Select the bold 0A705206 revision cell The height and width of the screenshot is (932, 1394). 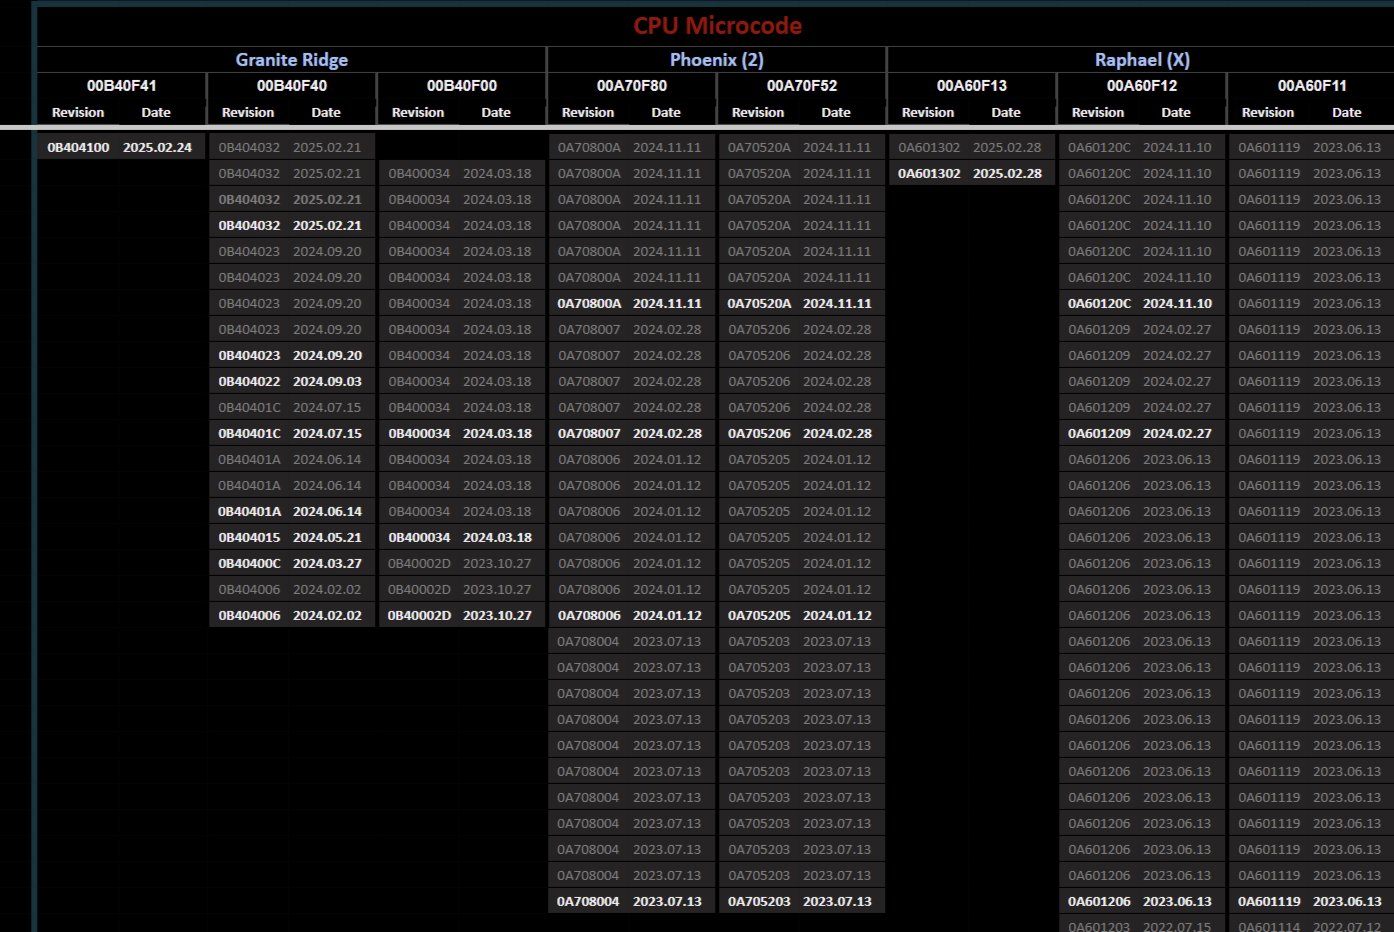[x=759, y=433]
